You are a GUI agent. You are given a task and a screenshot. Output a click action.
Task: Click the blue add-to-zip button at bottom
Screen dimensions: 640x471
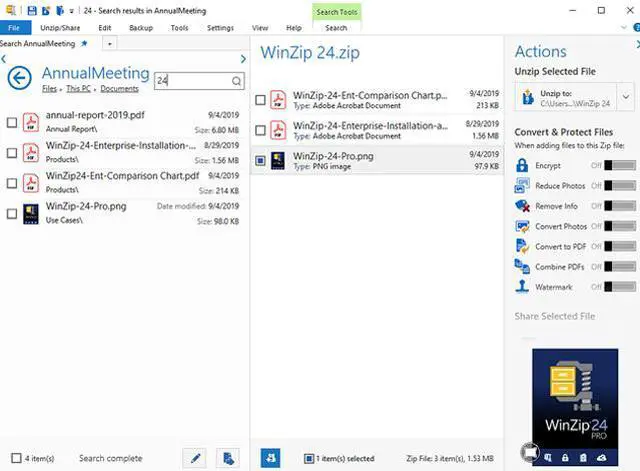click(270, 458)
